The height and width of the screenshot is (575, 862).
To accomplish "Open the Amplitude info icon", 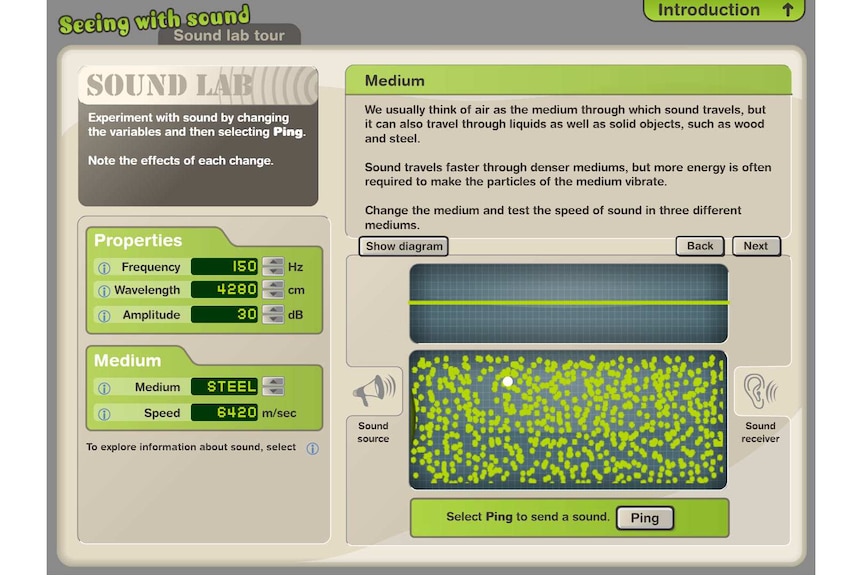I will point(104,316).
